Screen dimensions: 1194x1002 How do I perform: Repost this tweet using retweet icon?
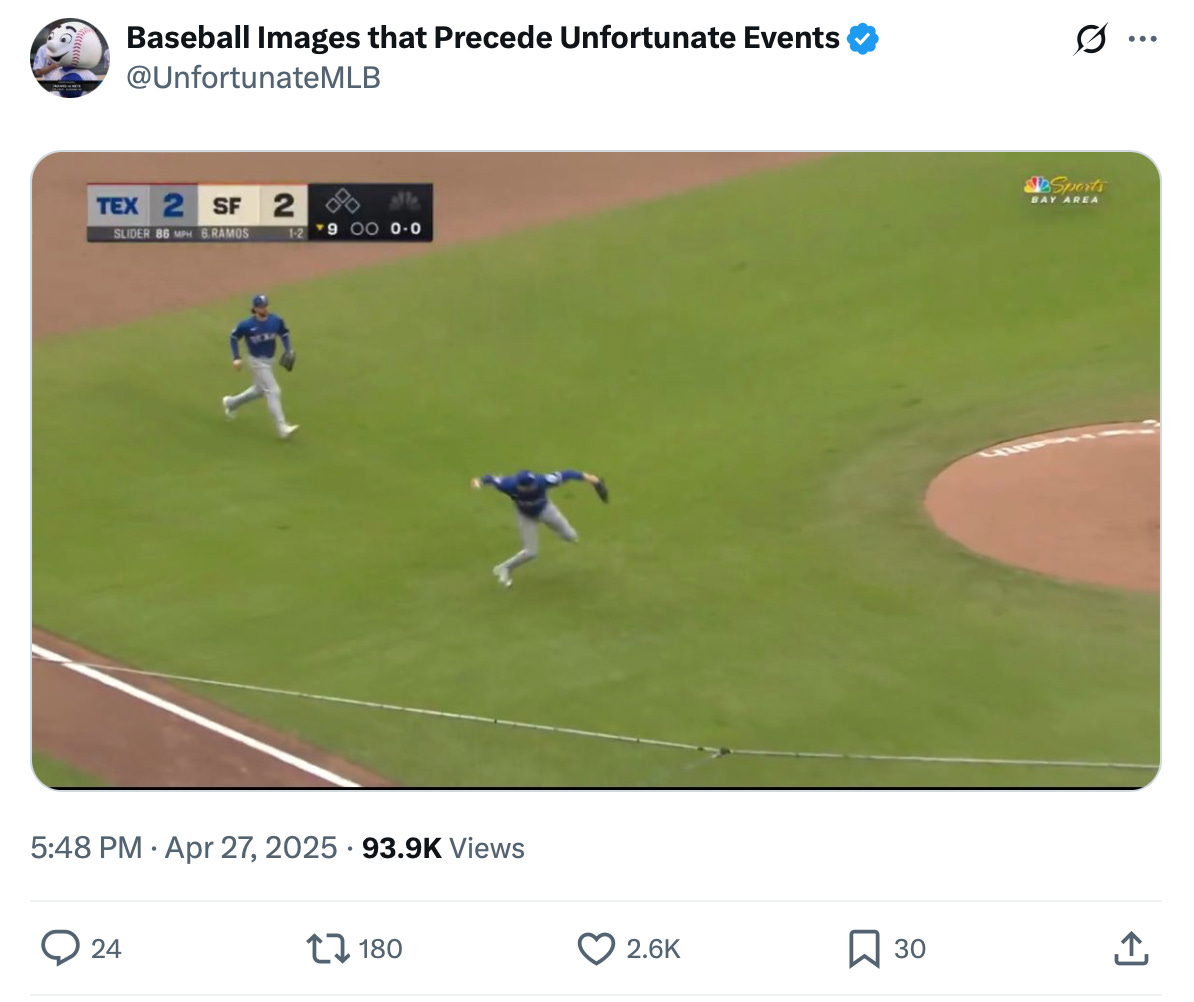pyautogui.click(x=327, y=949)
